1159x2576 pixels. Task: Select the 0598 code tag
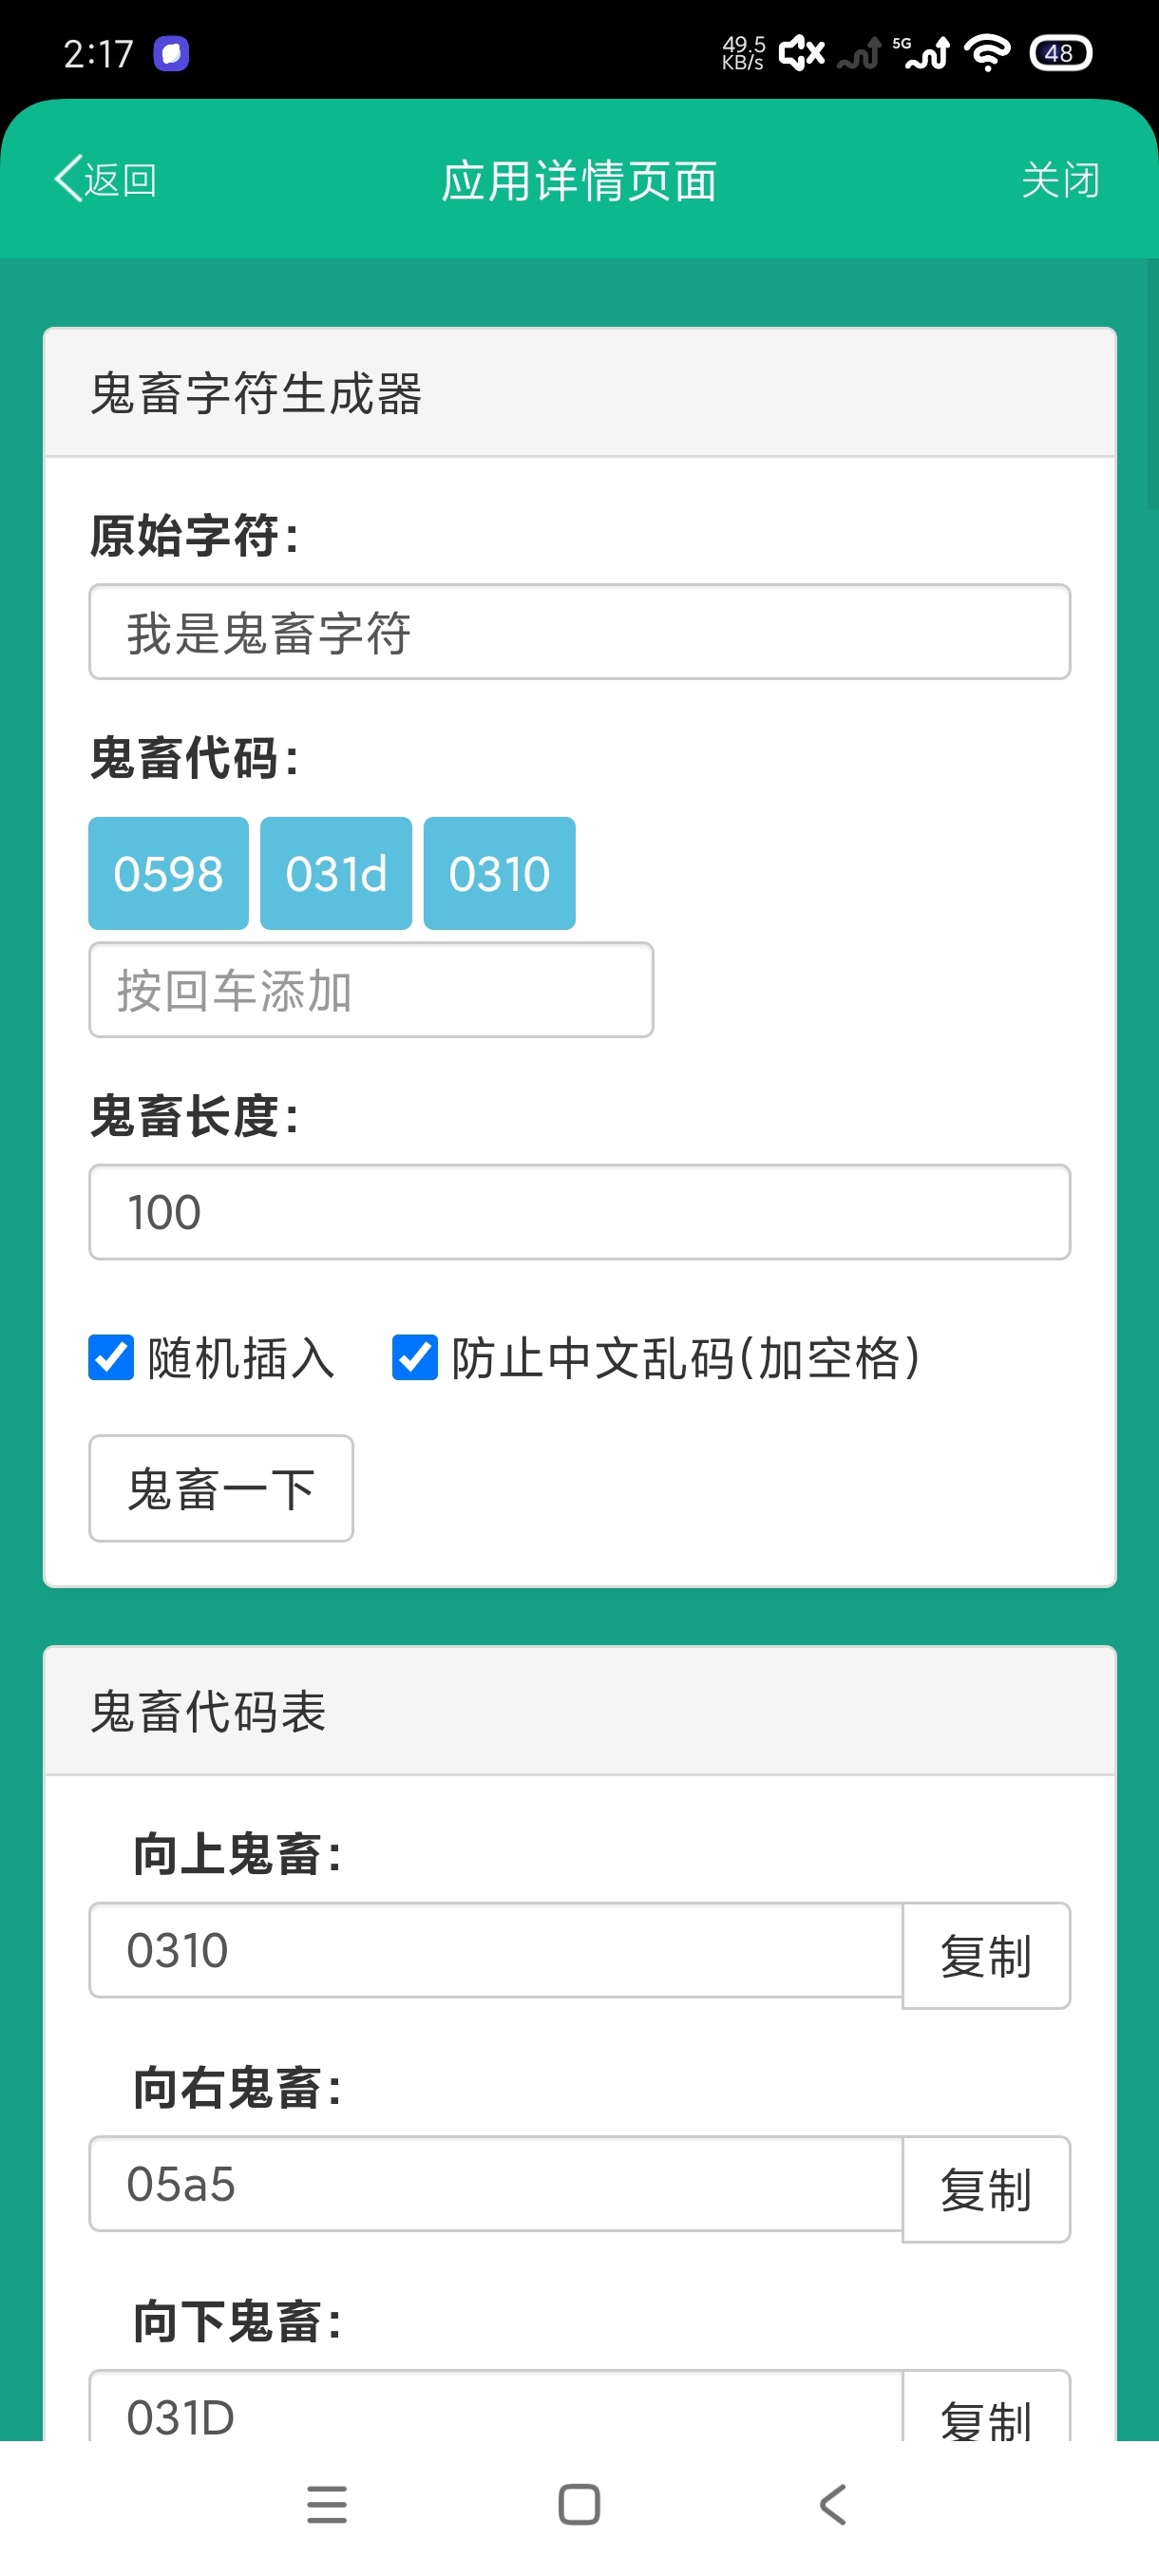168,873
